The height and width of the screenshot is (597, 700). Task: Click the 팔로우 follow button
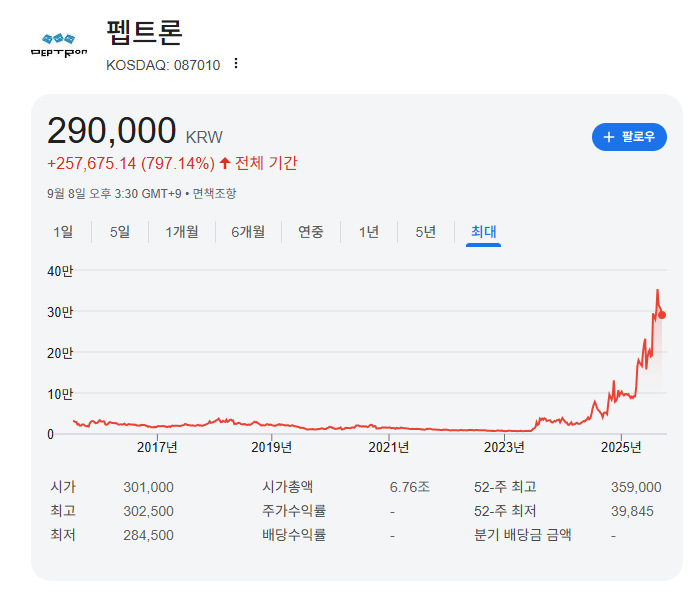point(629,137)
